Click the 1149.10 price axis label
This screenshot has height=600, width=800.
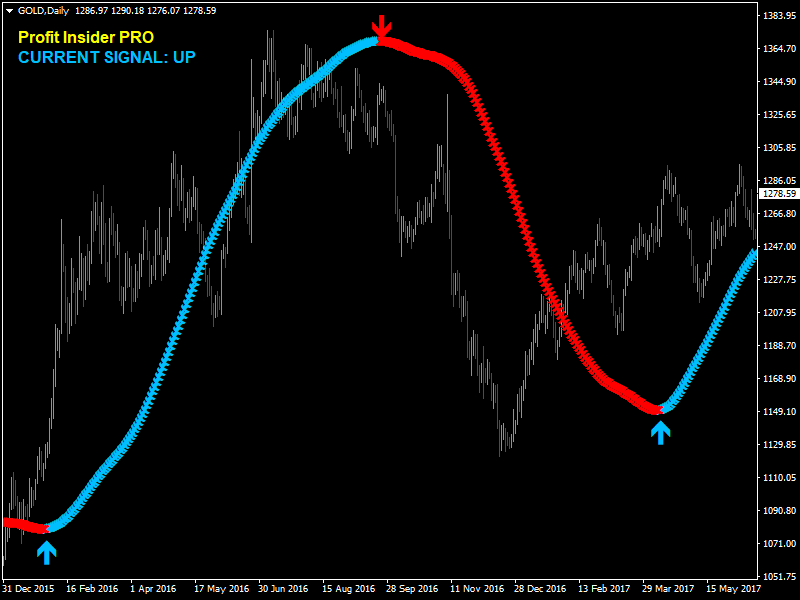(779, 412)
